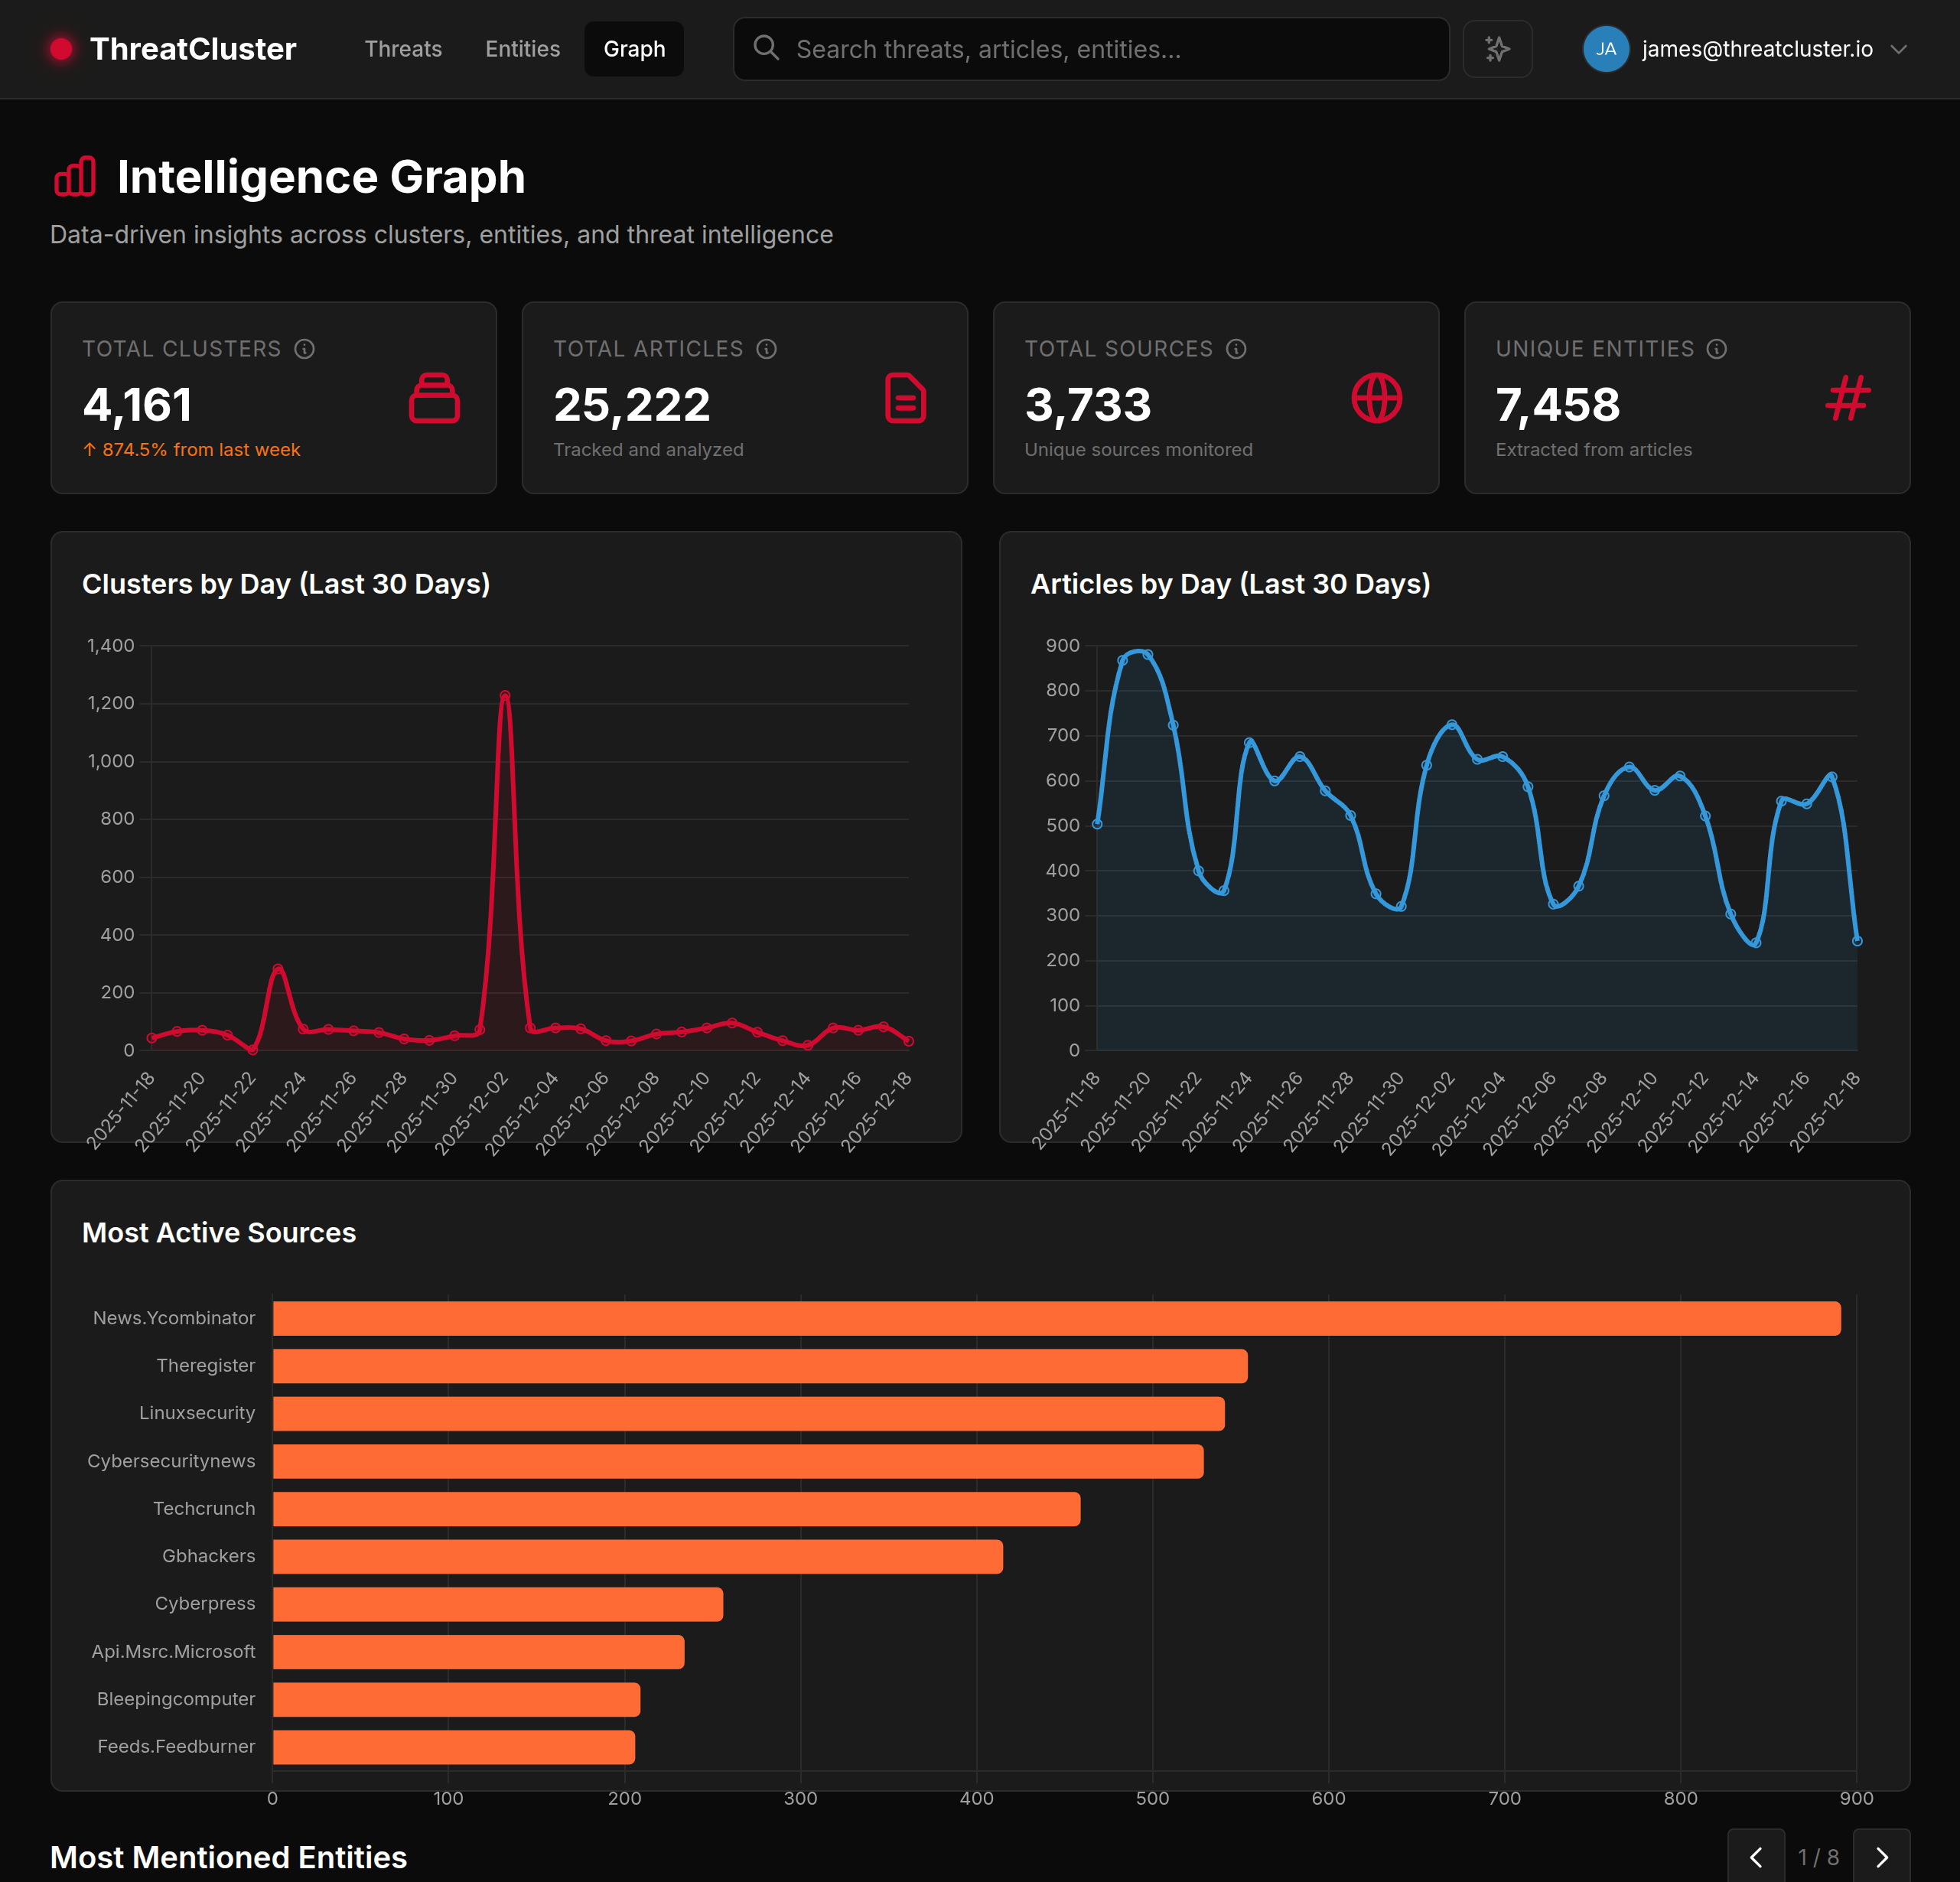1960x1882 pixels.
Task: Show info tooltip for Total Articles
Action: coord(766,349)
